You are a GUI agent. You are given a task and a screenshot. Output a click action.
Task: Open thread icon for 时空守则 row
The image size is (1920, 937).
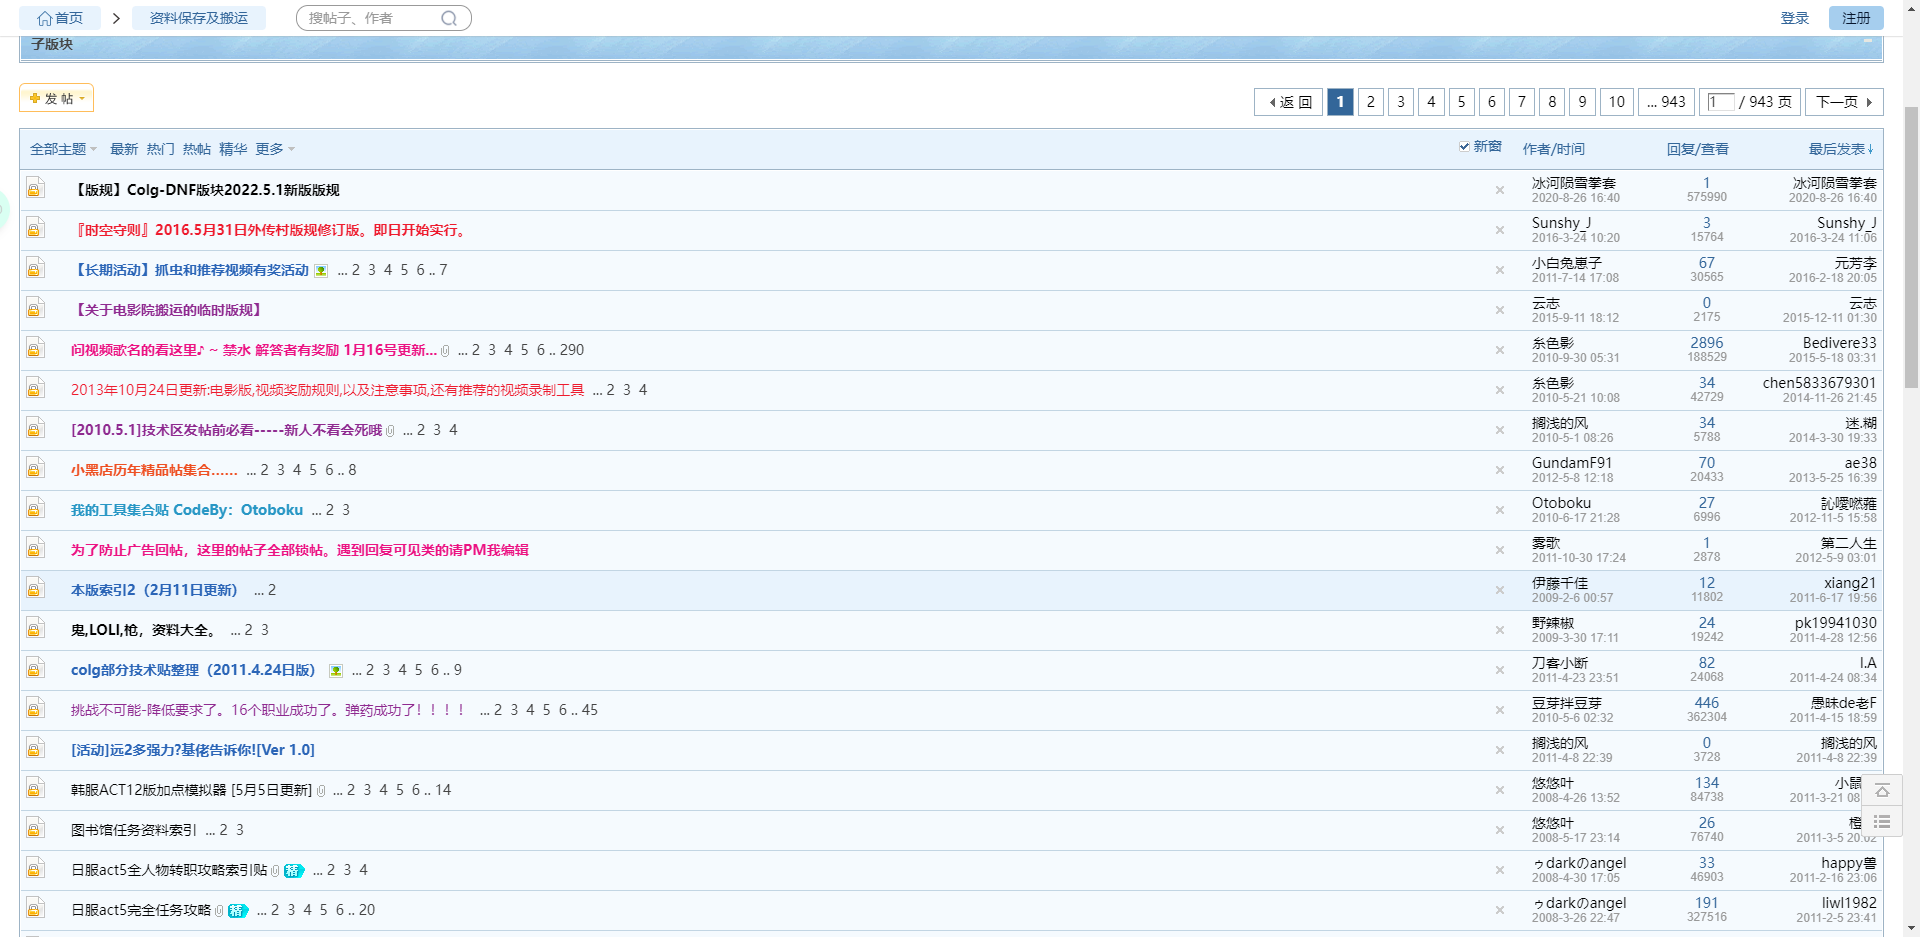tap(35, 228)
